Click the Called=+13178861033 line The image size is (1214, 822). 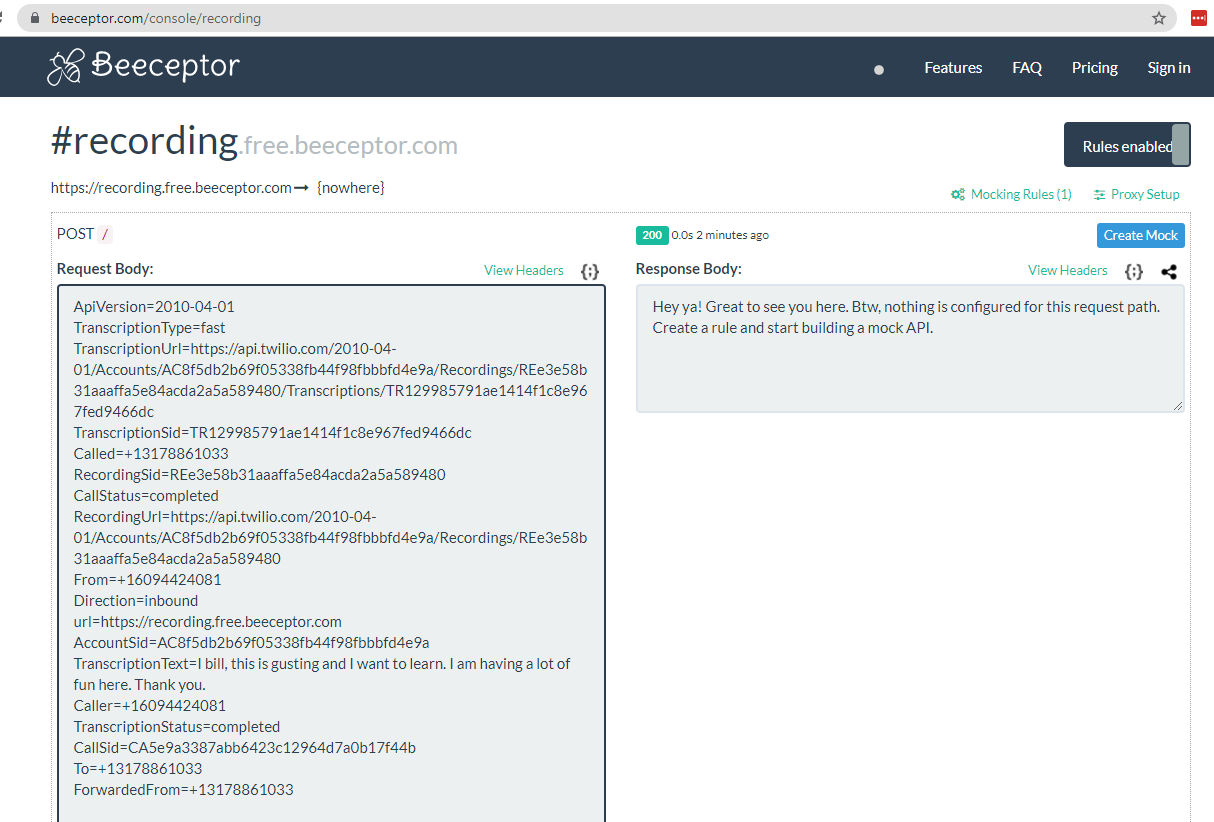151,453
